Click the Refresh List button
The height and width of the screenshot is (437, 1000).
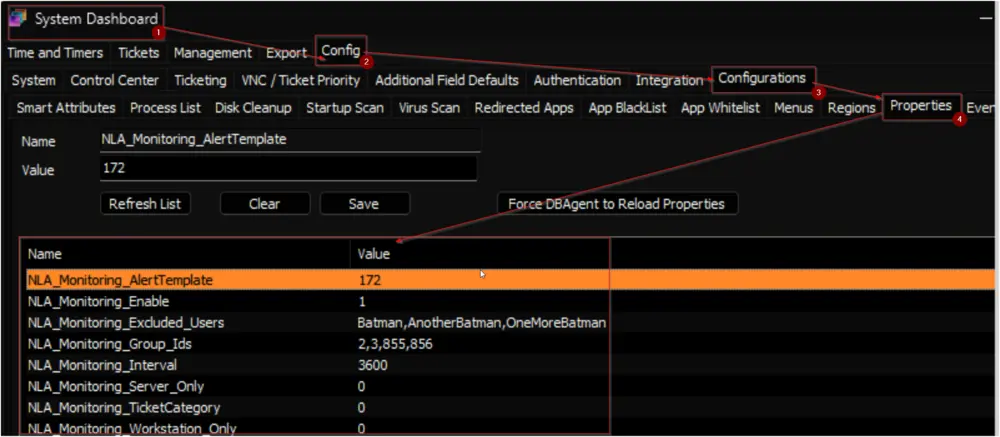[x=145, y=204]
